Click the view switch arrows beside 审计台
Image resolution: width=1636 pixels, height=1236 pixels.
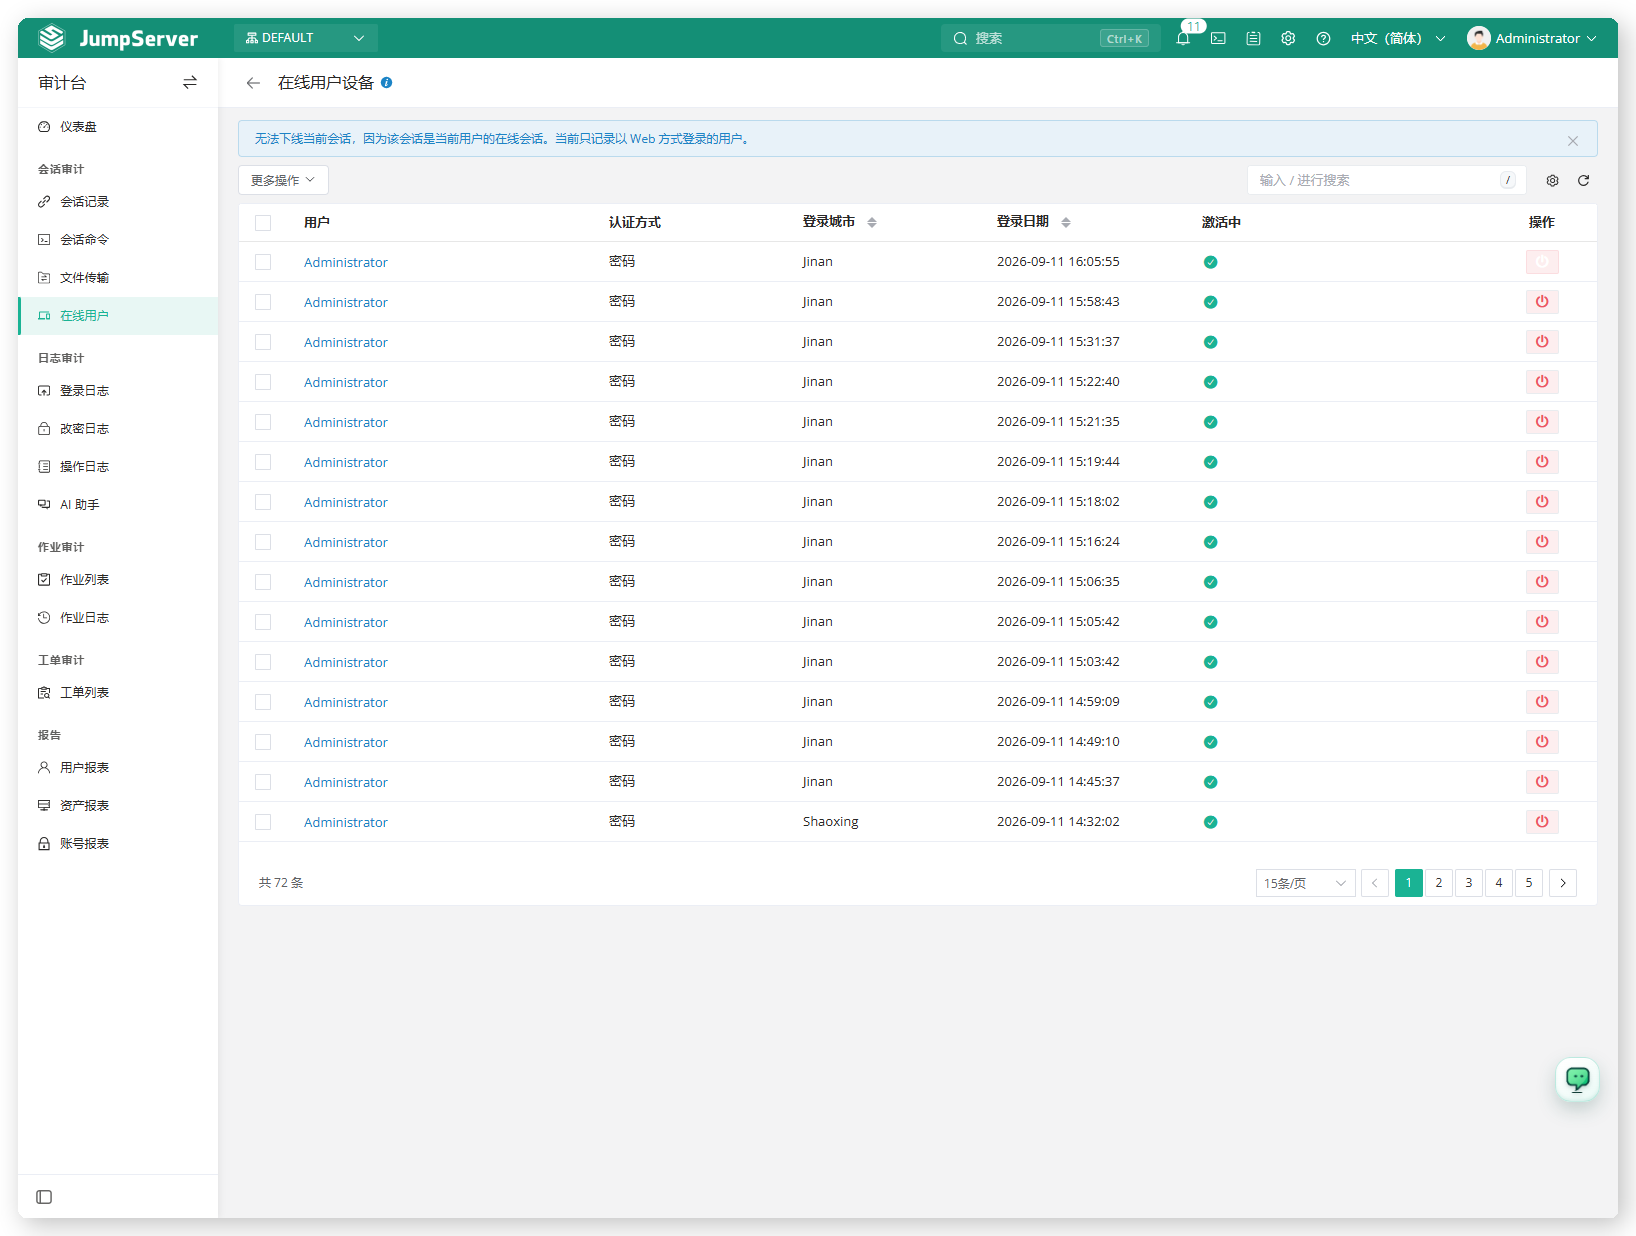click(190, 83)
